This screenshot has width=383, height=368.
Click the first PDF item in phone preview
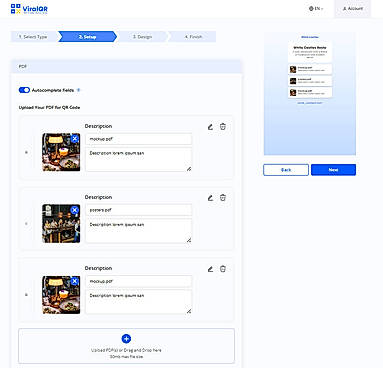tap(310, 69)
